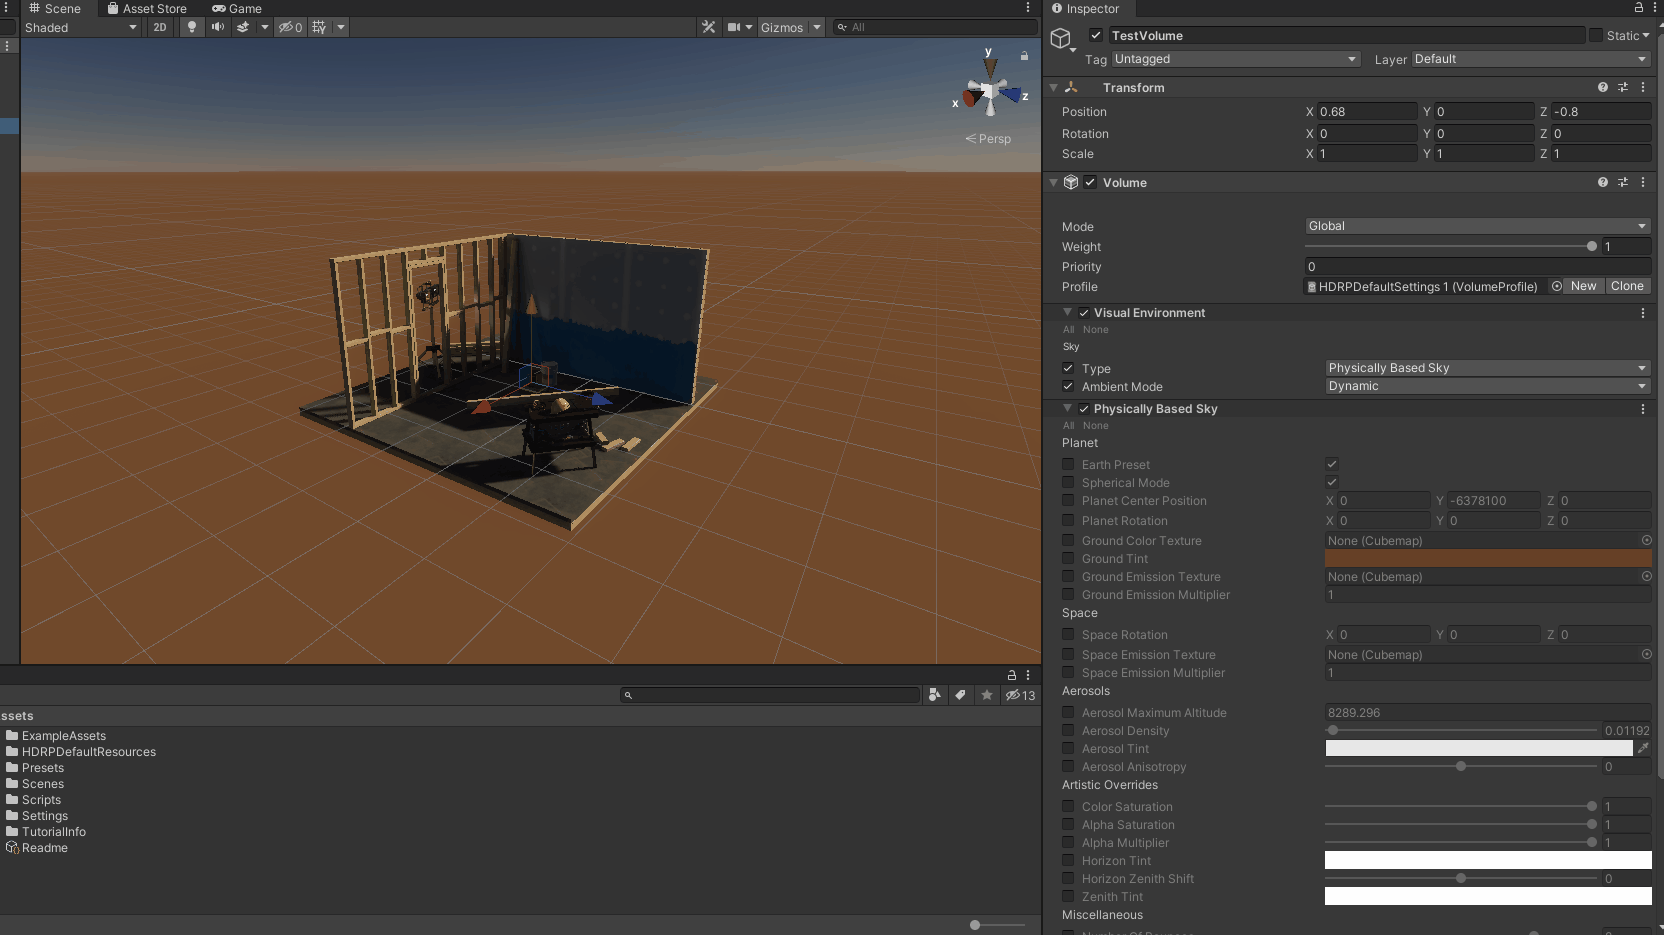Uncheck the Ambient Mode override
Viewport: 1664px width, 935px height.
tap(1068, 386)
